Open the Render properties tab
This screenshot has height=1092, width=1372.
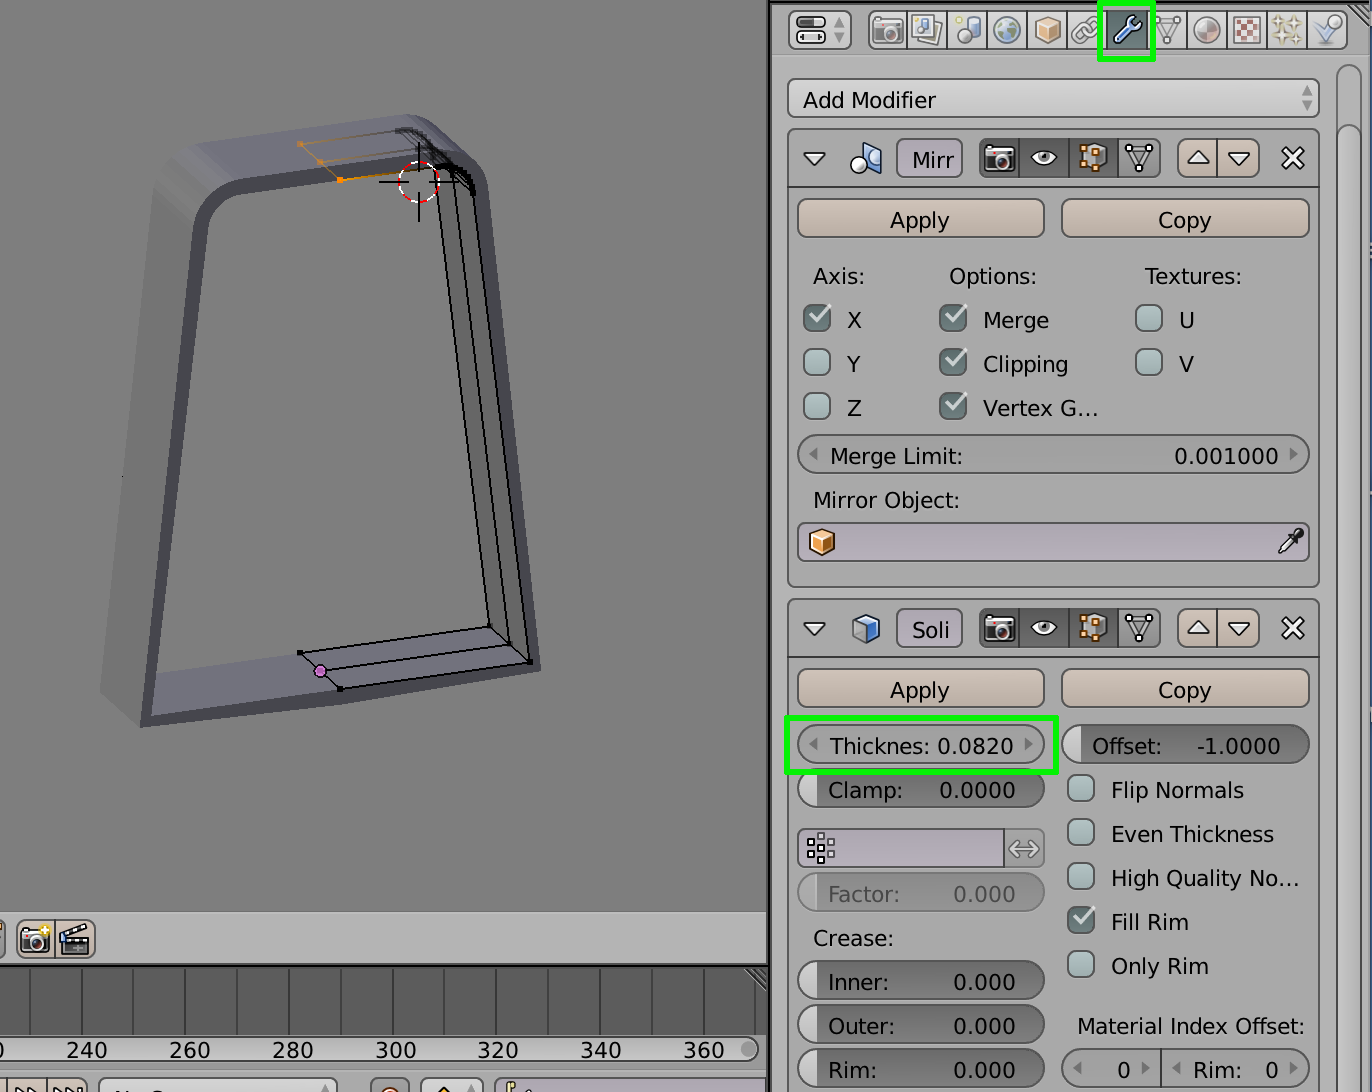click(887, 30)
